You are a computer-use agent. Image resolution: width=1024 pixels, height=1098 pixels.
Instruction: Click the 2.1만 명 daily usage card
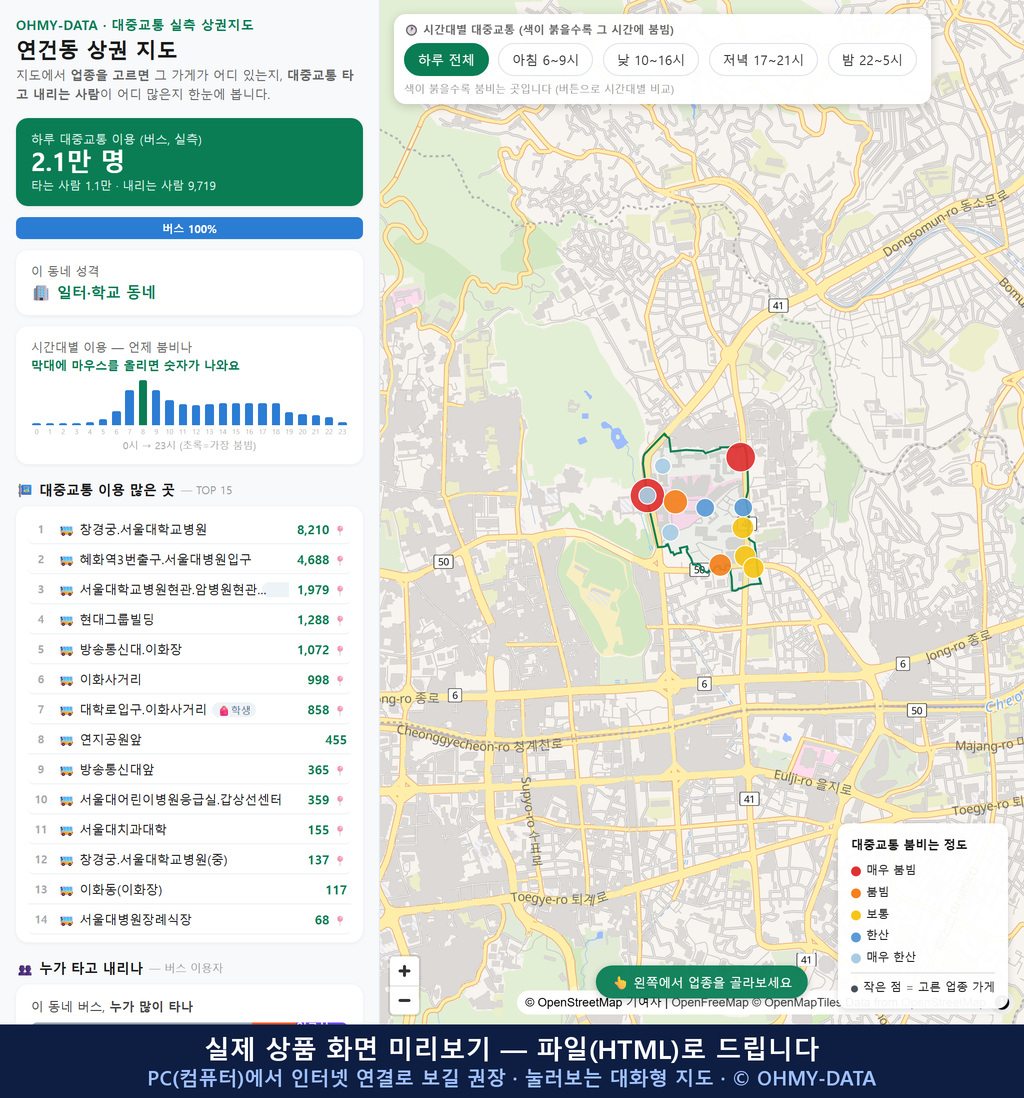[189, 162]
